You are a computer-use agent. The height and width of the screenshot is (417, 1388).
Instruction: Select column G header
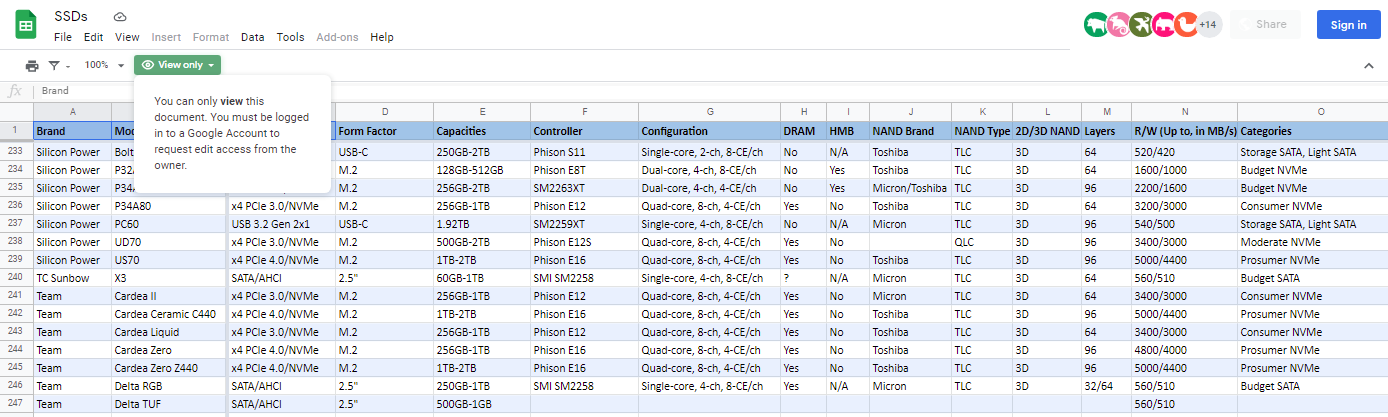tap(709, 111)
